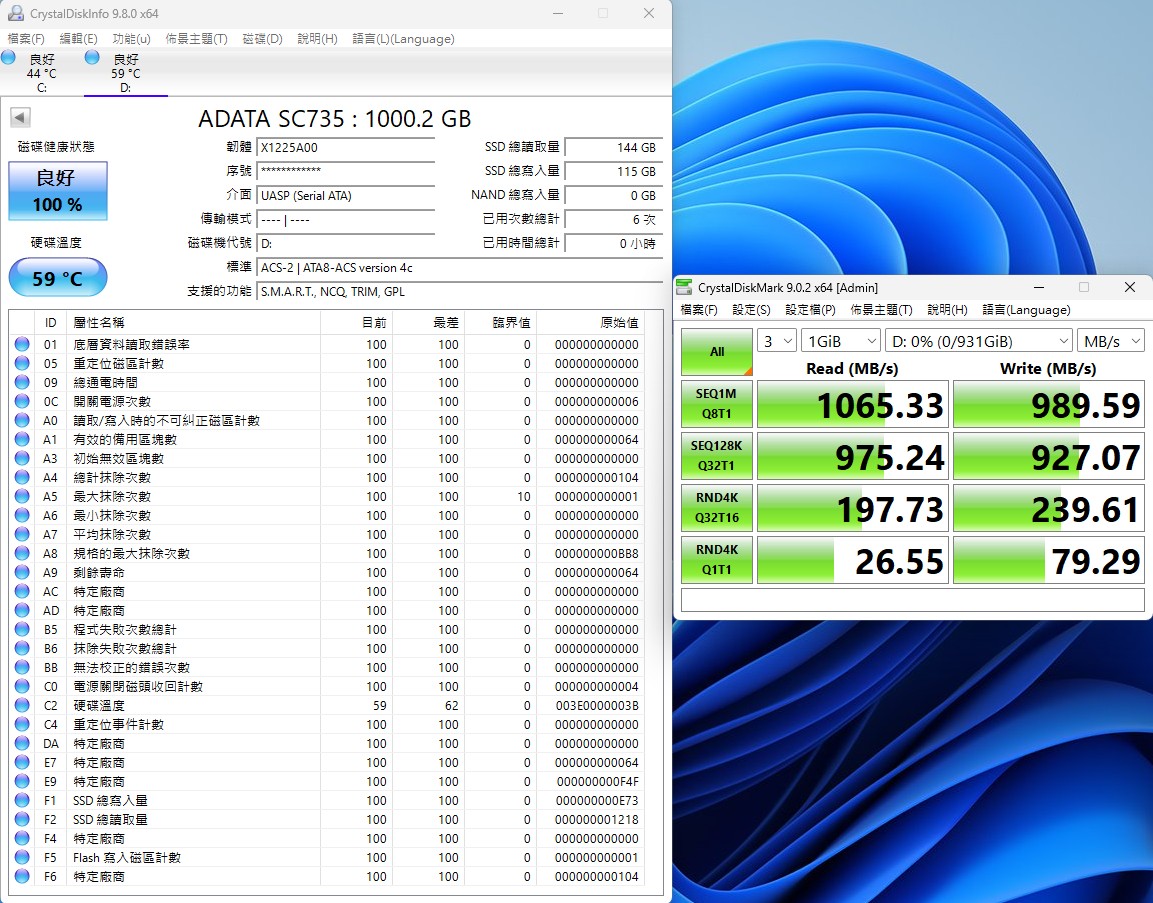Select the C: disk tab at 44 °C
Viewport: 1153px width, 903px height.
tap(42, 73)
